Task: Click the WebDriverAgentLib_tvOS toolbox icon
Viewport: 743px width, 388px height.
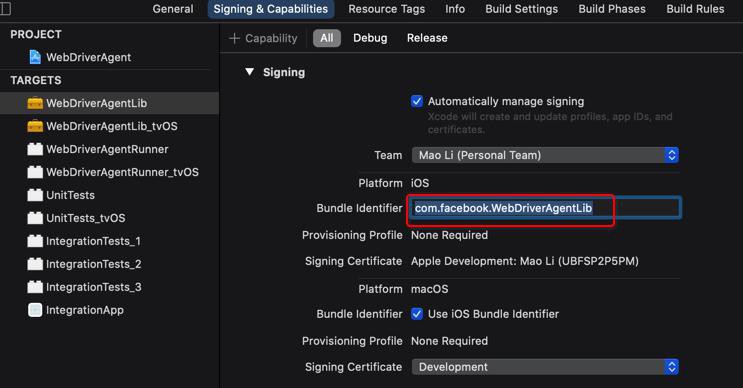Action: click(x=35, y=126)
